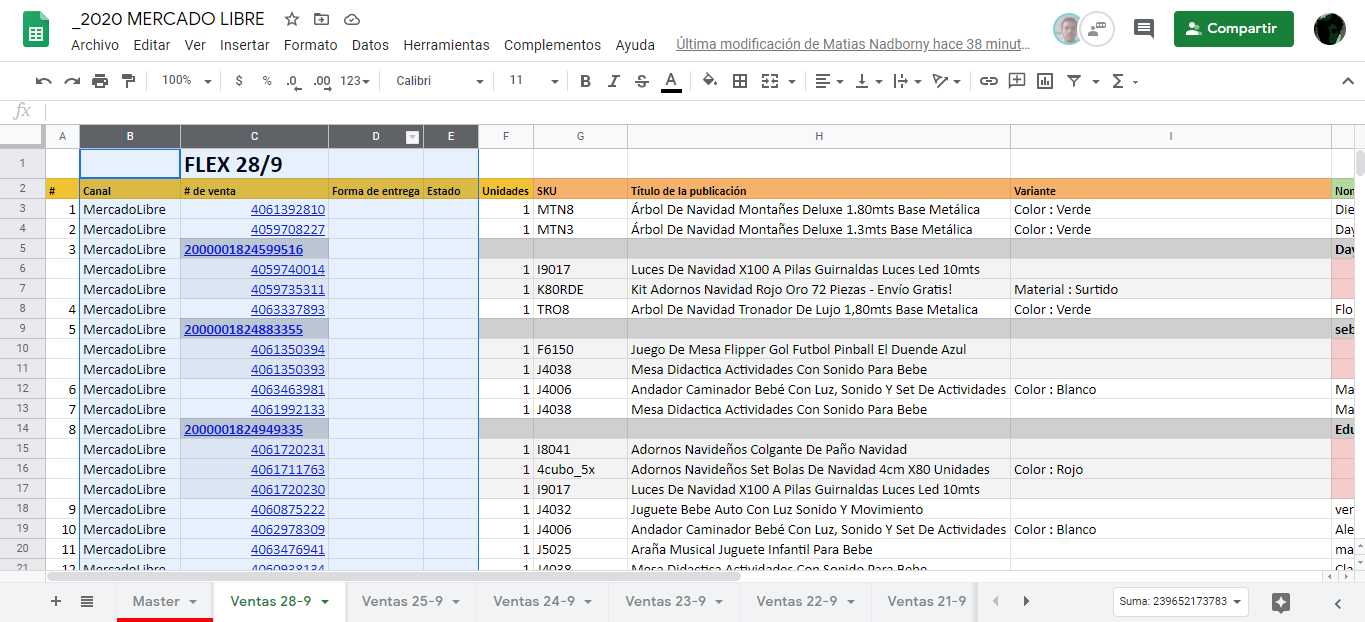
Task: Open the font size dropdown
Action: (533, 81)
